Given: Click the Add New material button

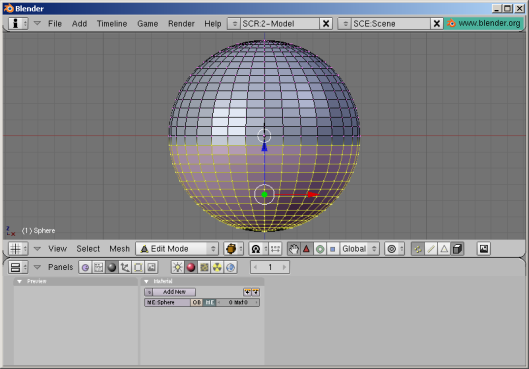Looking at the screenshot, I should (174, 292).
